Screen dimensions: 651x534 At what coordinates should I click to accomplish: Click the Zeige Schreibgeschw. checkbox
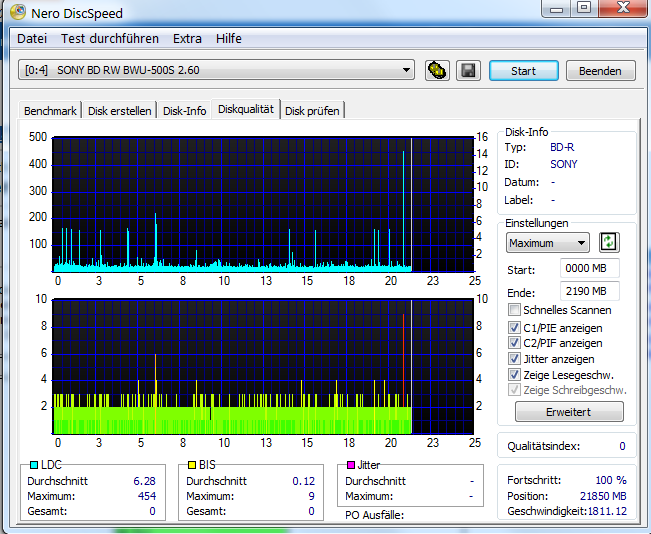coord(514,390)
